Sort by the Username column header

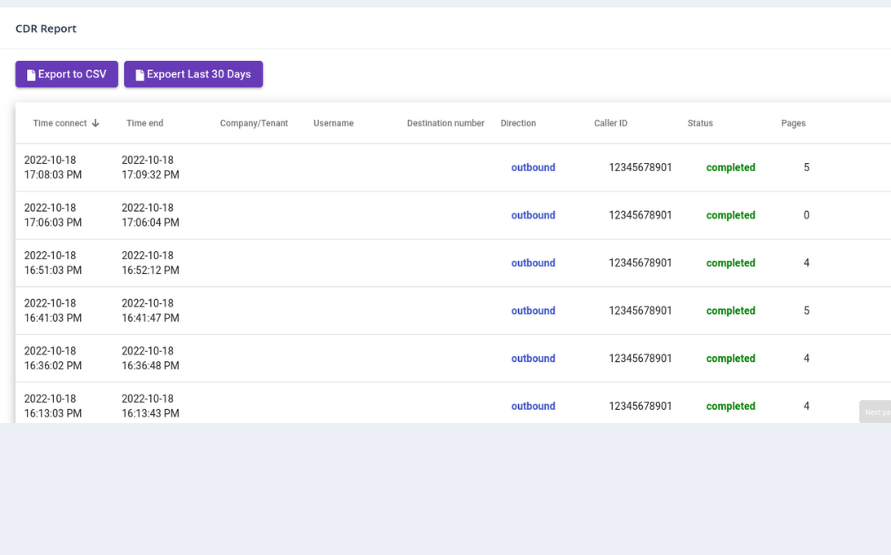tap(333, 124)
